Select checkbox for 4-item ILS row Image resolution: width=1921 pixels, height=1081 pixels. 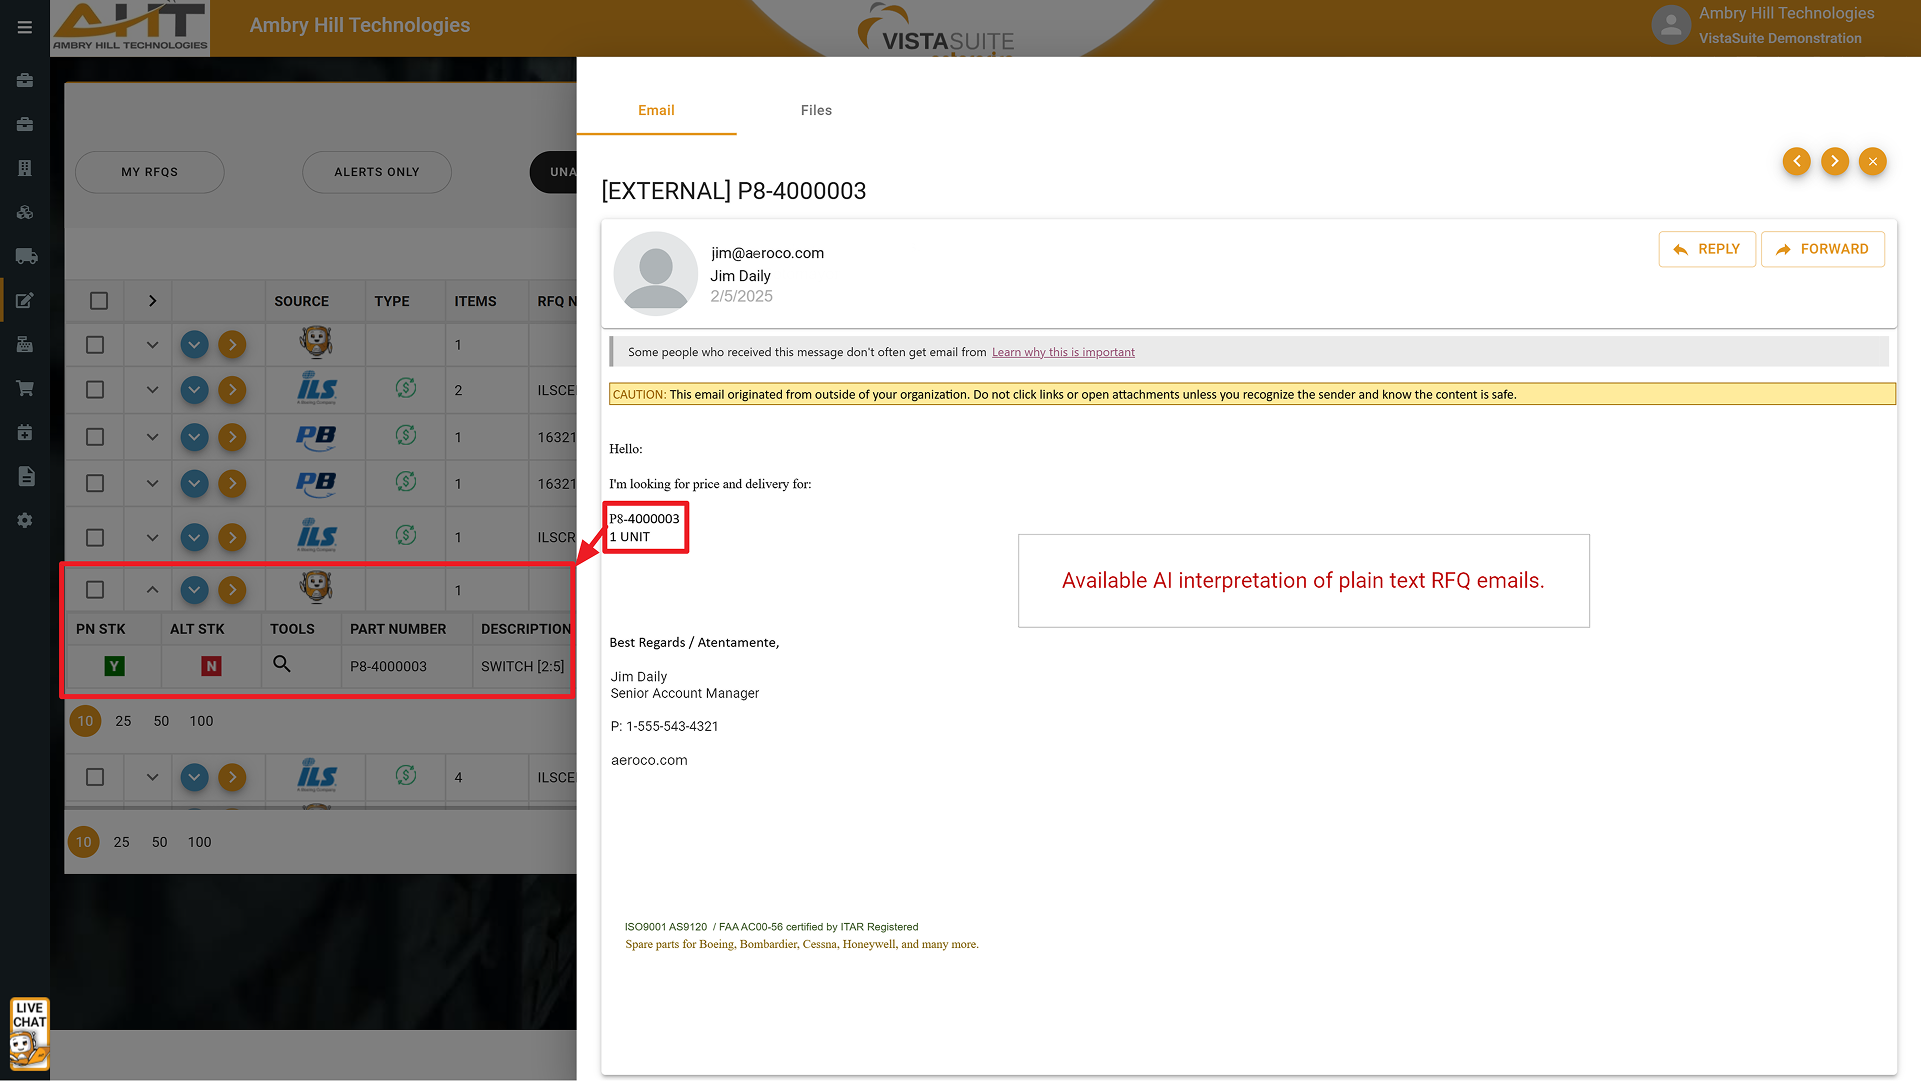[95, 777]
